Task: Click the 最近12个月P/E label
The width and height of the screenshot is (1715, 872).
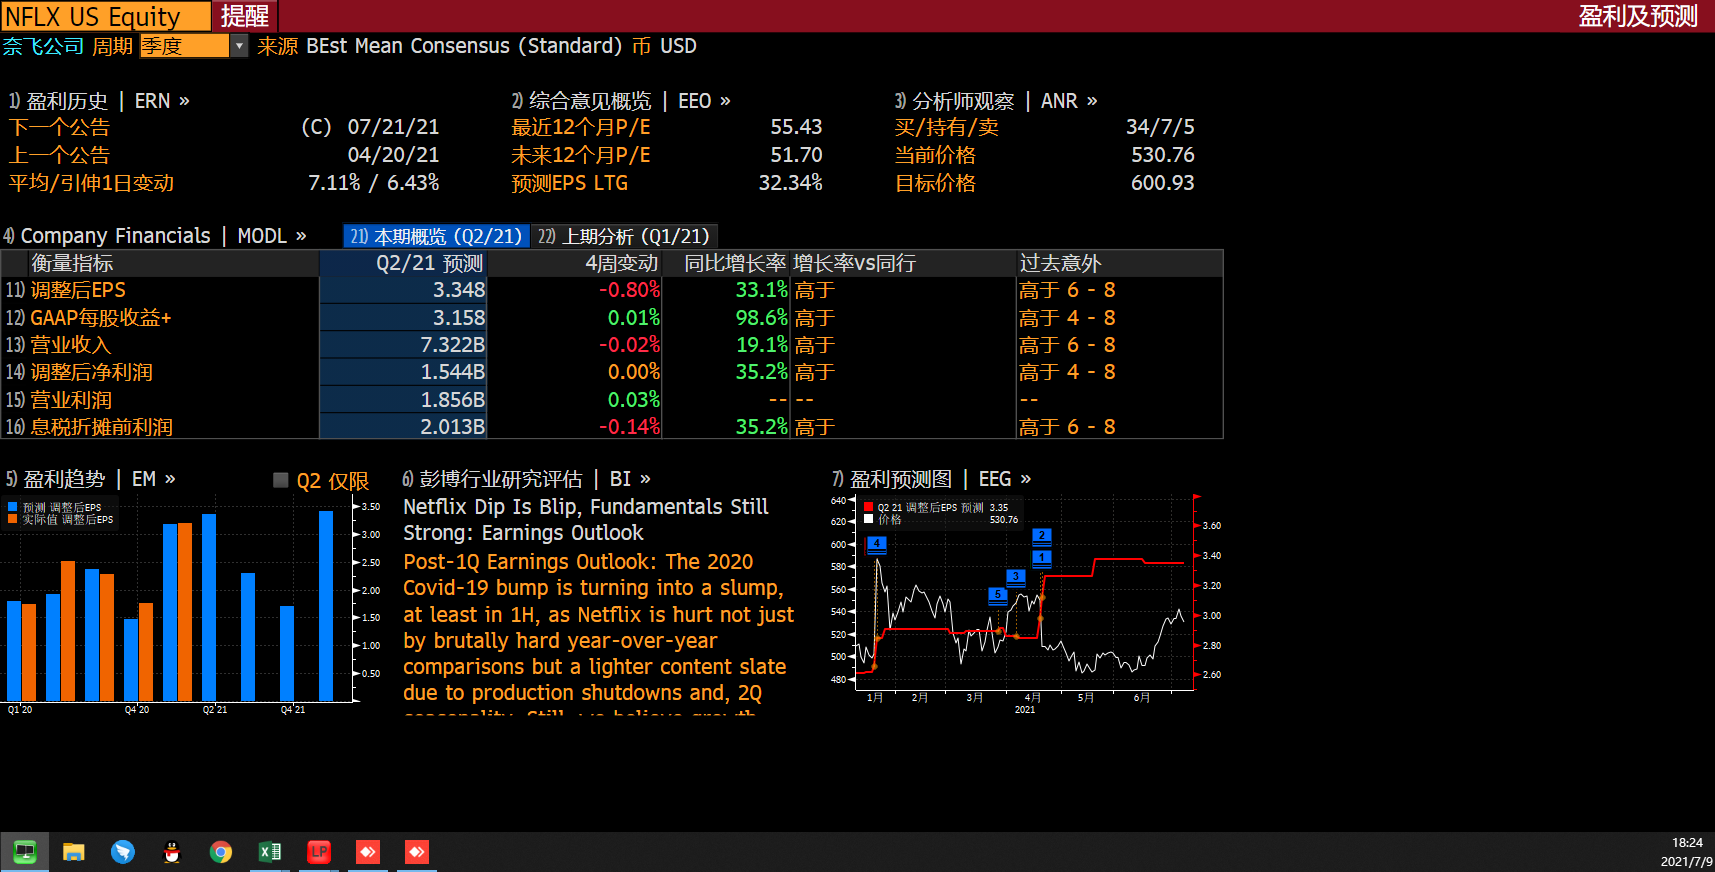Action: point(581,127)
